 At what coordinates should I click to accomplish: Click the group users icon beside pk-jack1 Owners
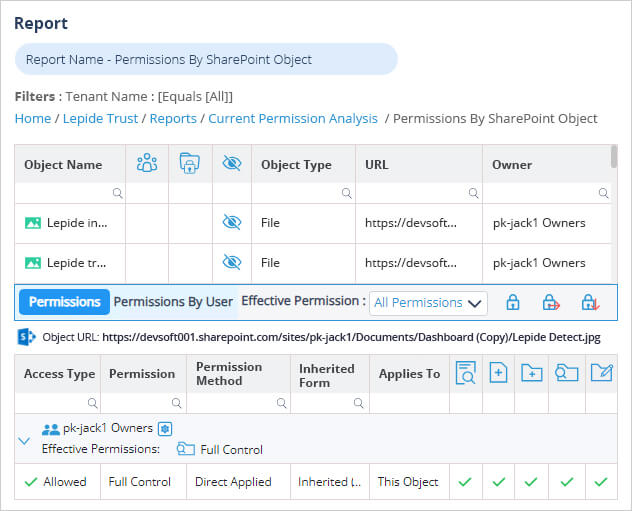click(x=51, y=429)
